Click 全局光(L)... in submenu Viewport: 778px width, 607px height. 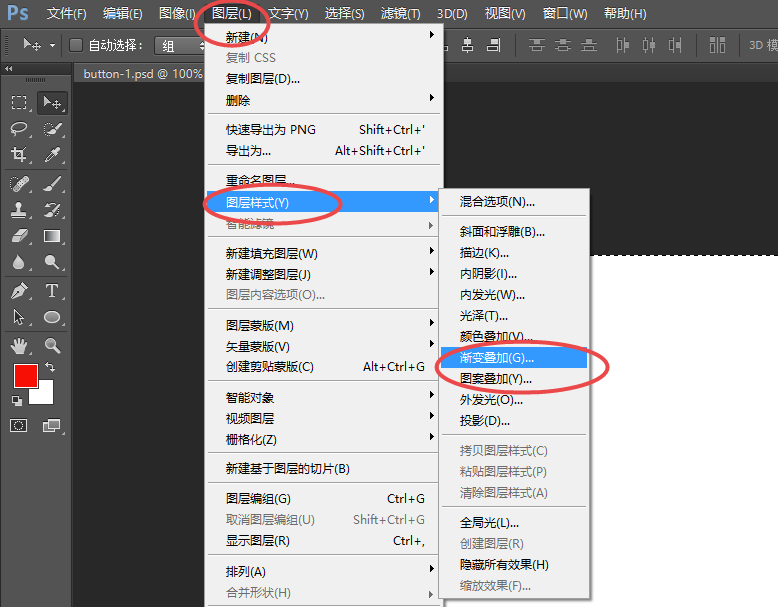pyautogui.click(x=514, y=523)
